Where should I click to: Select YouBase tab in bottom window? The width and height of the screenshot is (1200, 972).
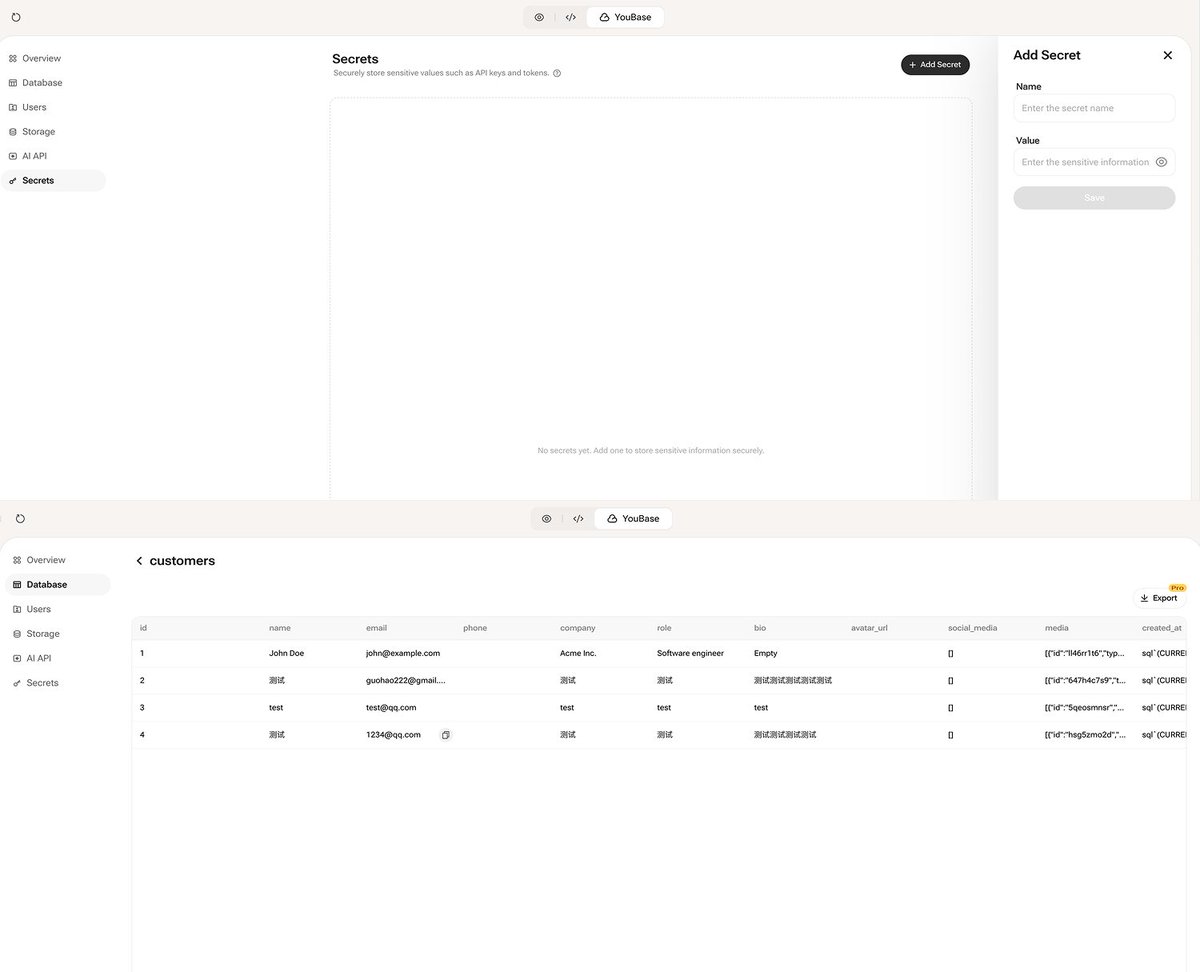click(x=633, y=519)
